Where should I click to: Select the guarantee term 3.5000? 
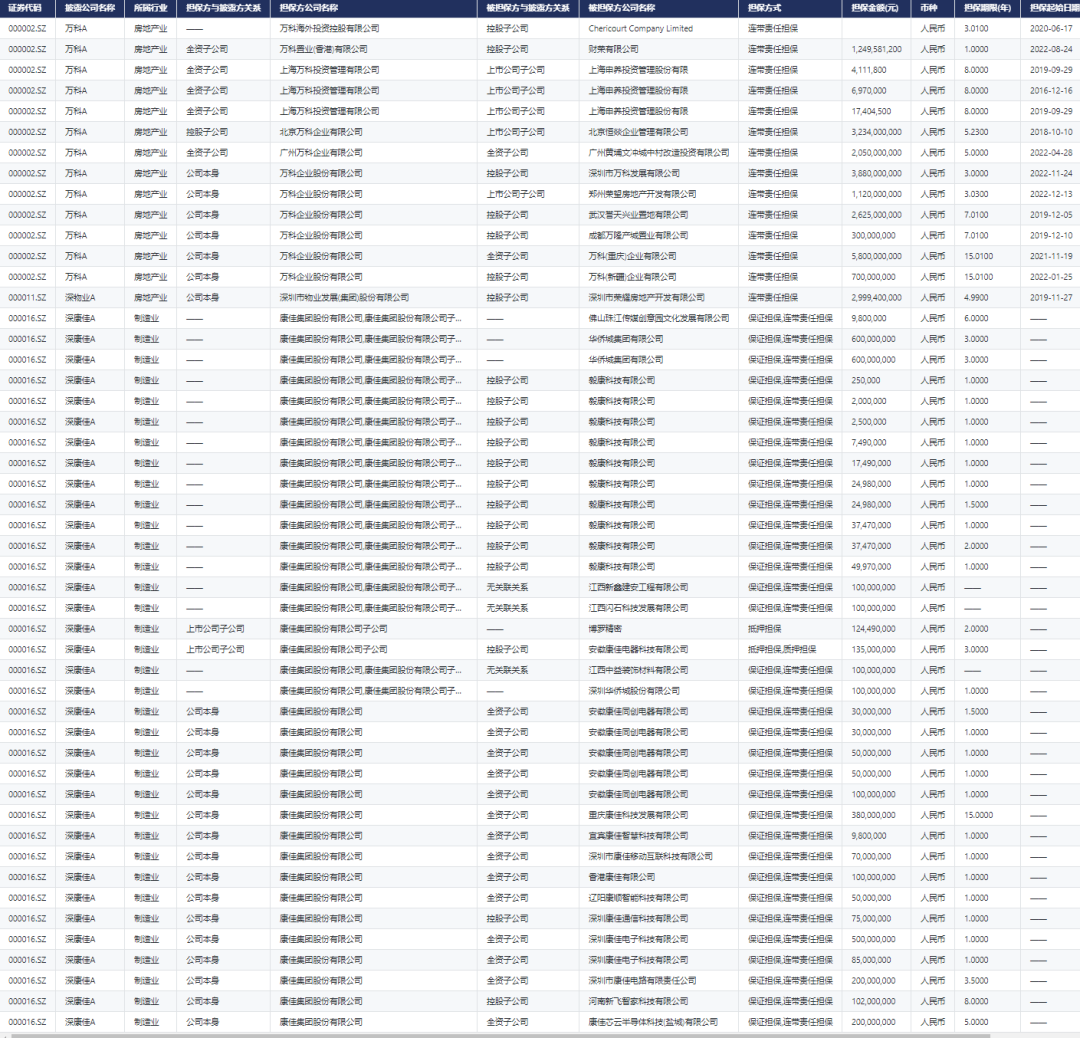976,980
